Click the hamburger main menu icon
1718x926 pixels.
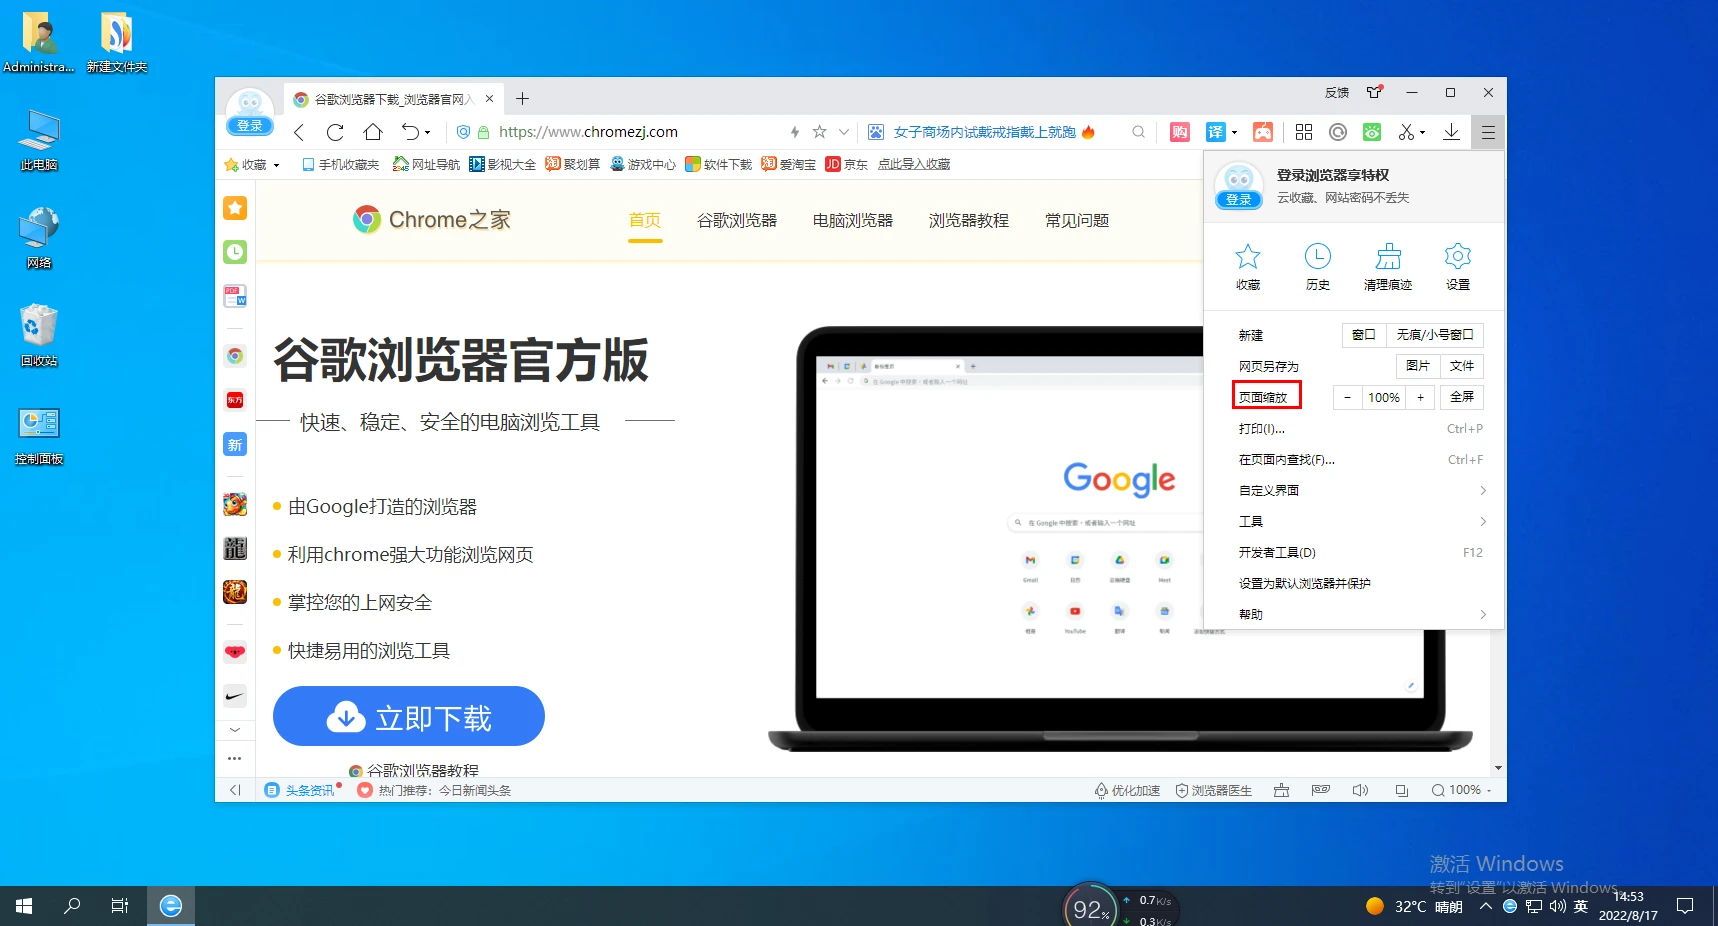1488,132
